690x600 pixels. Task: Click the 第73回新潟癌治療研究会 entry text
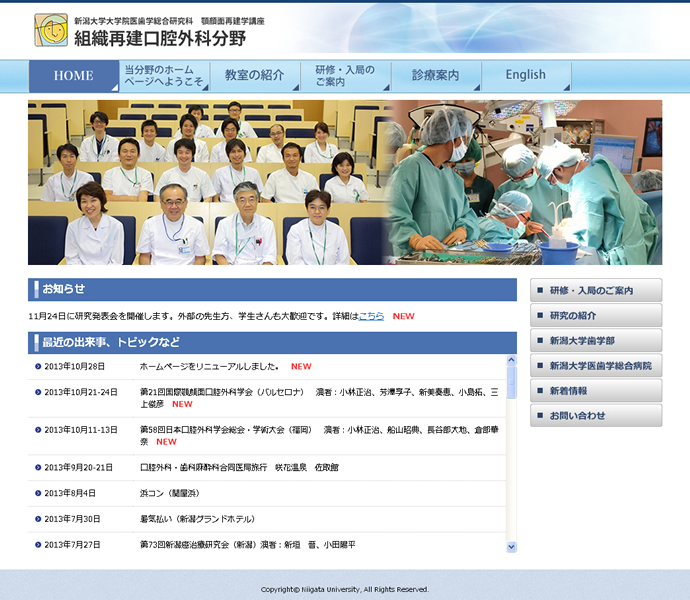pos(247,545)
